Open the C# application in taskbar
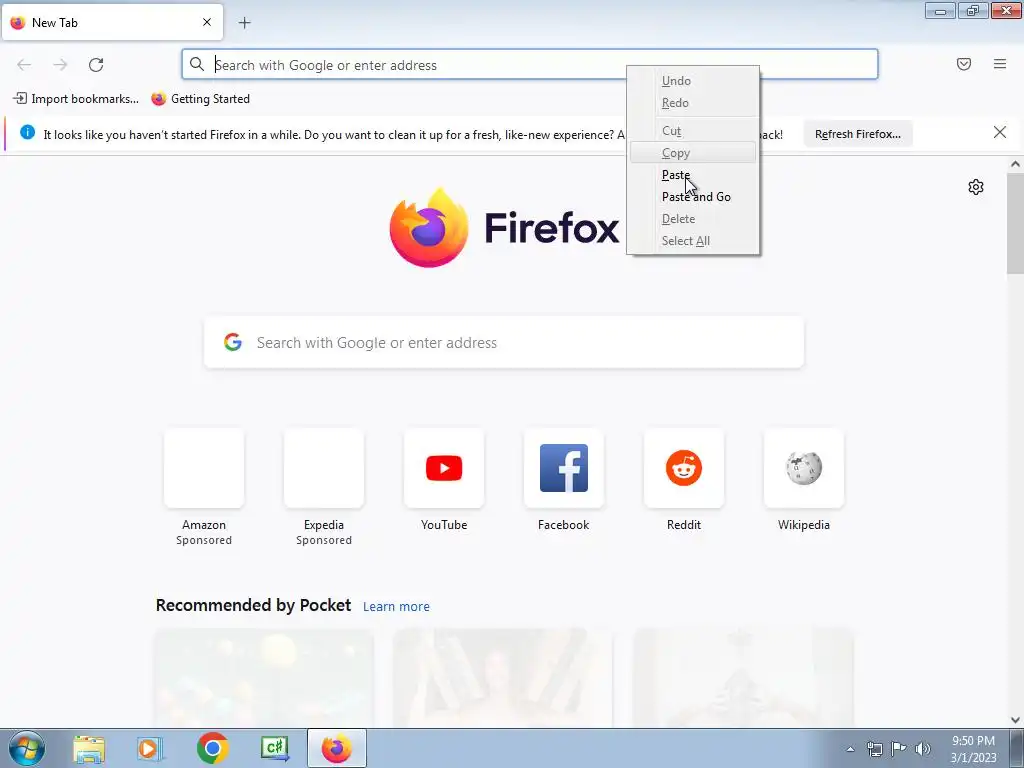The image size is (1024, 768). (275, 748)
